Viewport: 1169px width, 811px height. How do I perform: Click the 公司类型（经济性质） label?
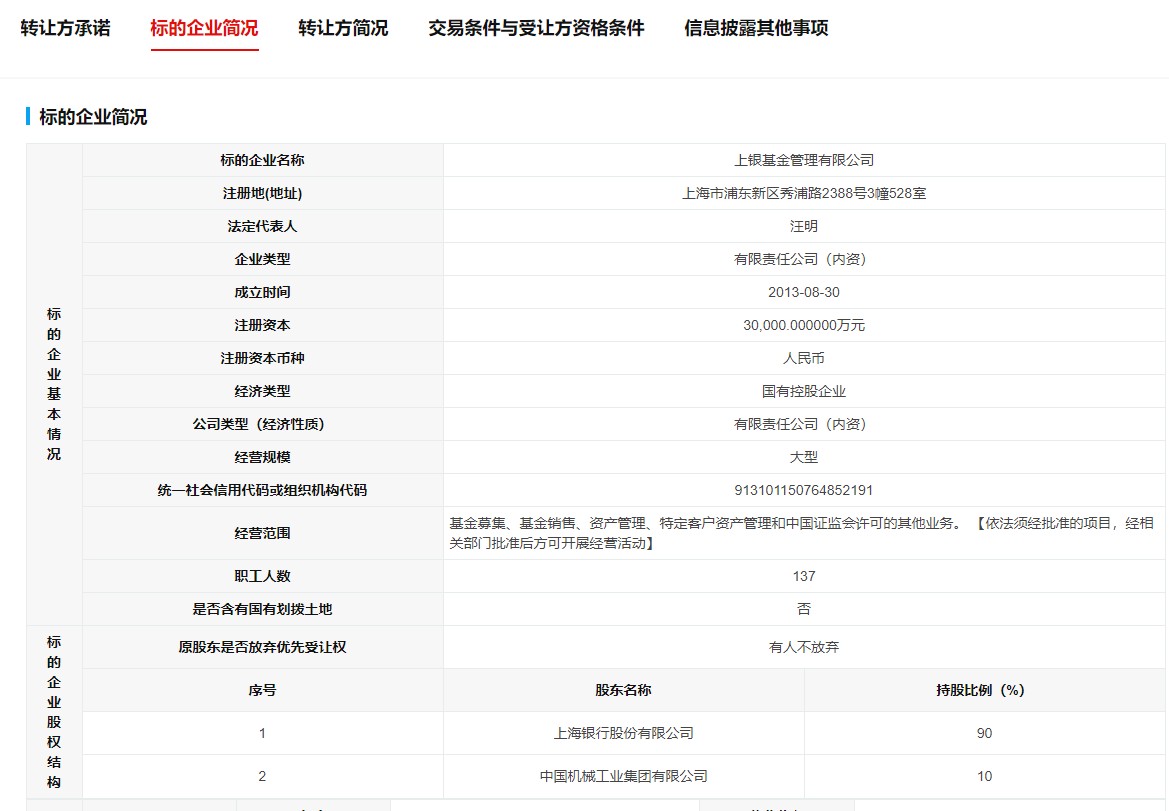(259, 424)
